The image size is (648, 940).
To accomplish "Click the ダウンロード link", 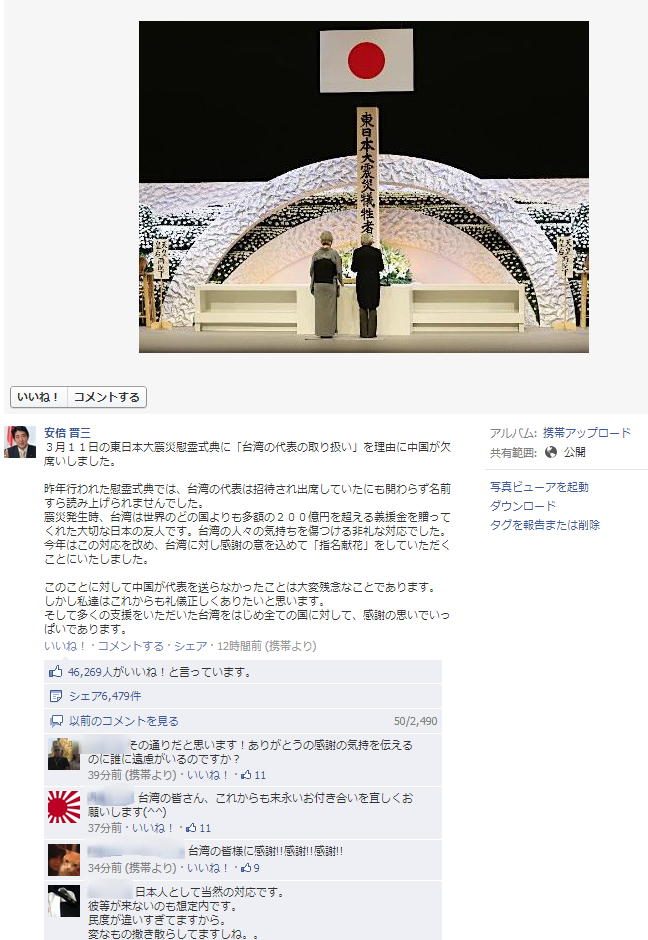I will 523,506.
